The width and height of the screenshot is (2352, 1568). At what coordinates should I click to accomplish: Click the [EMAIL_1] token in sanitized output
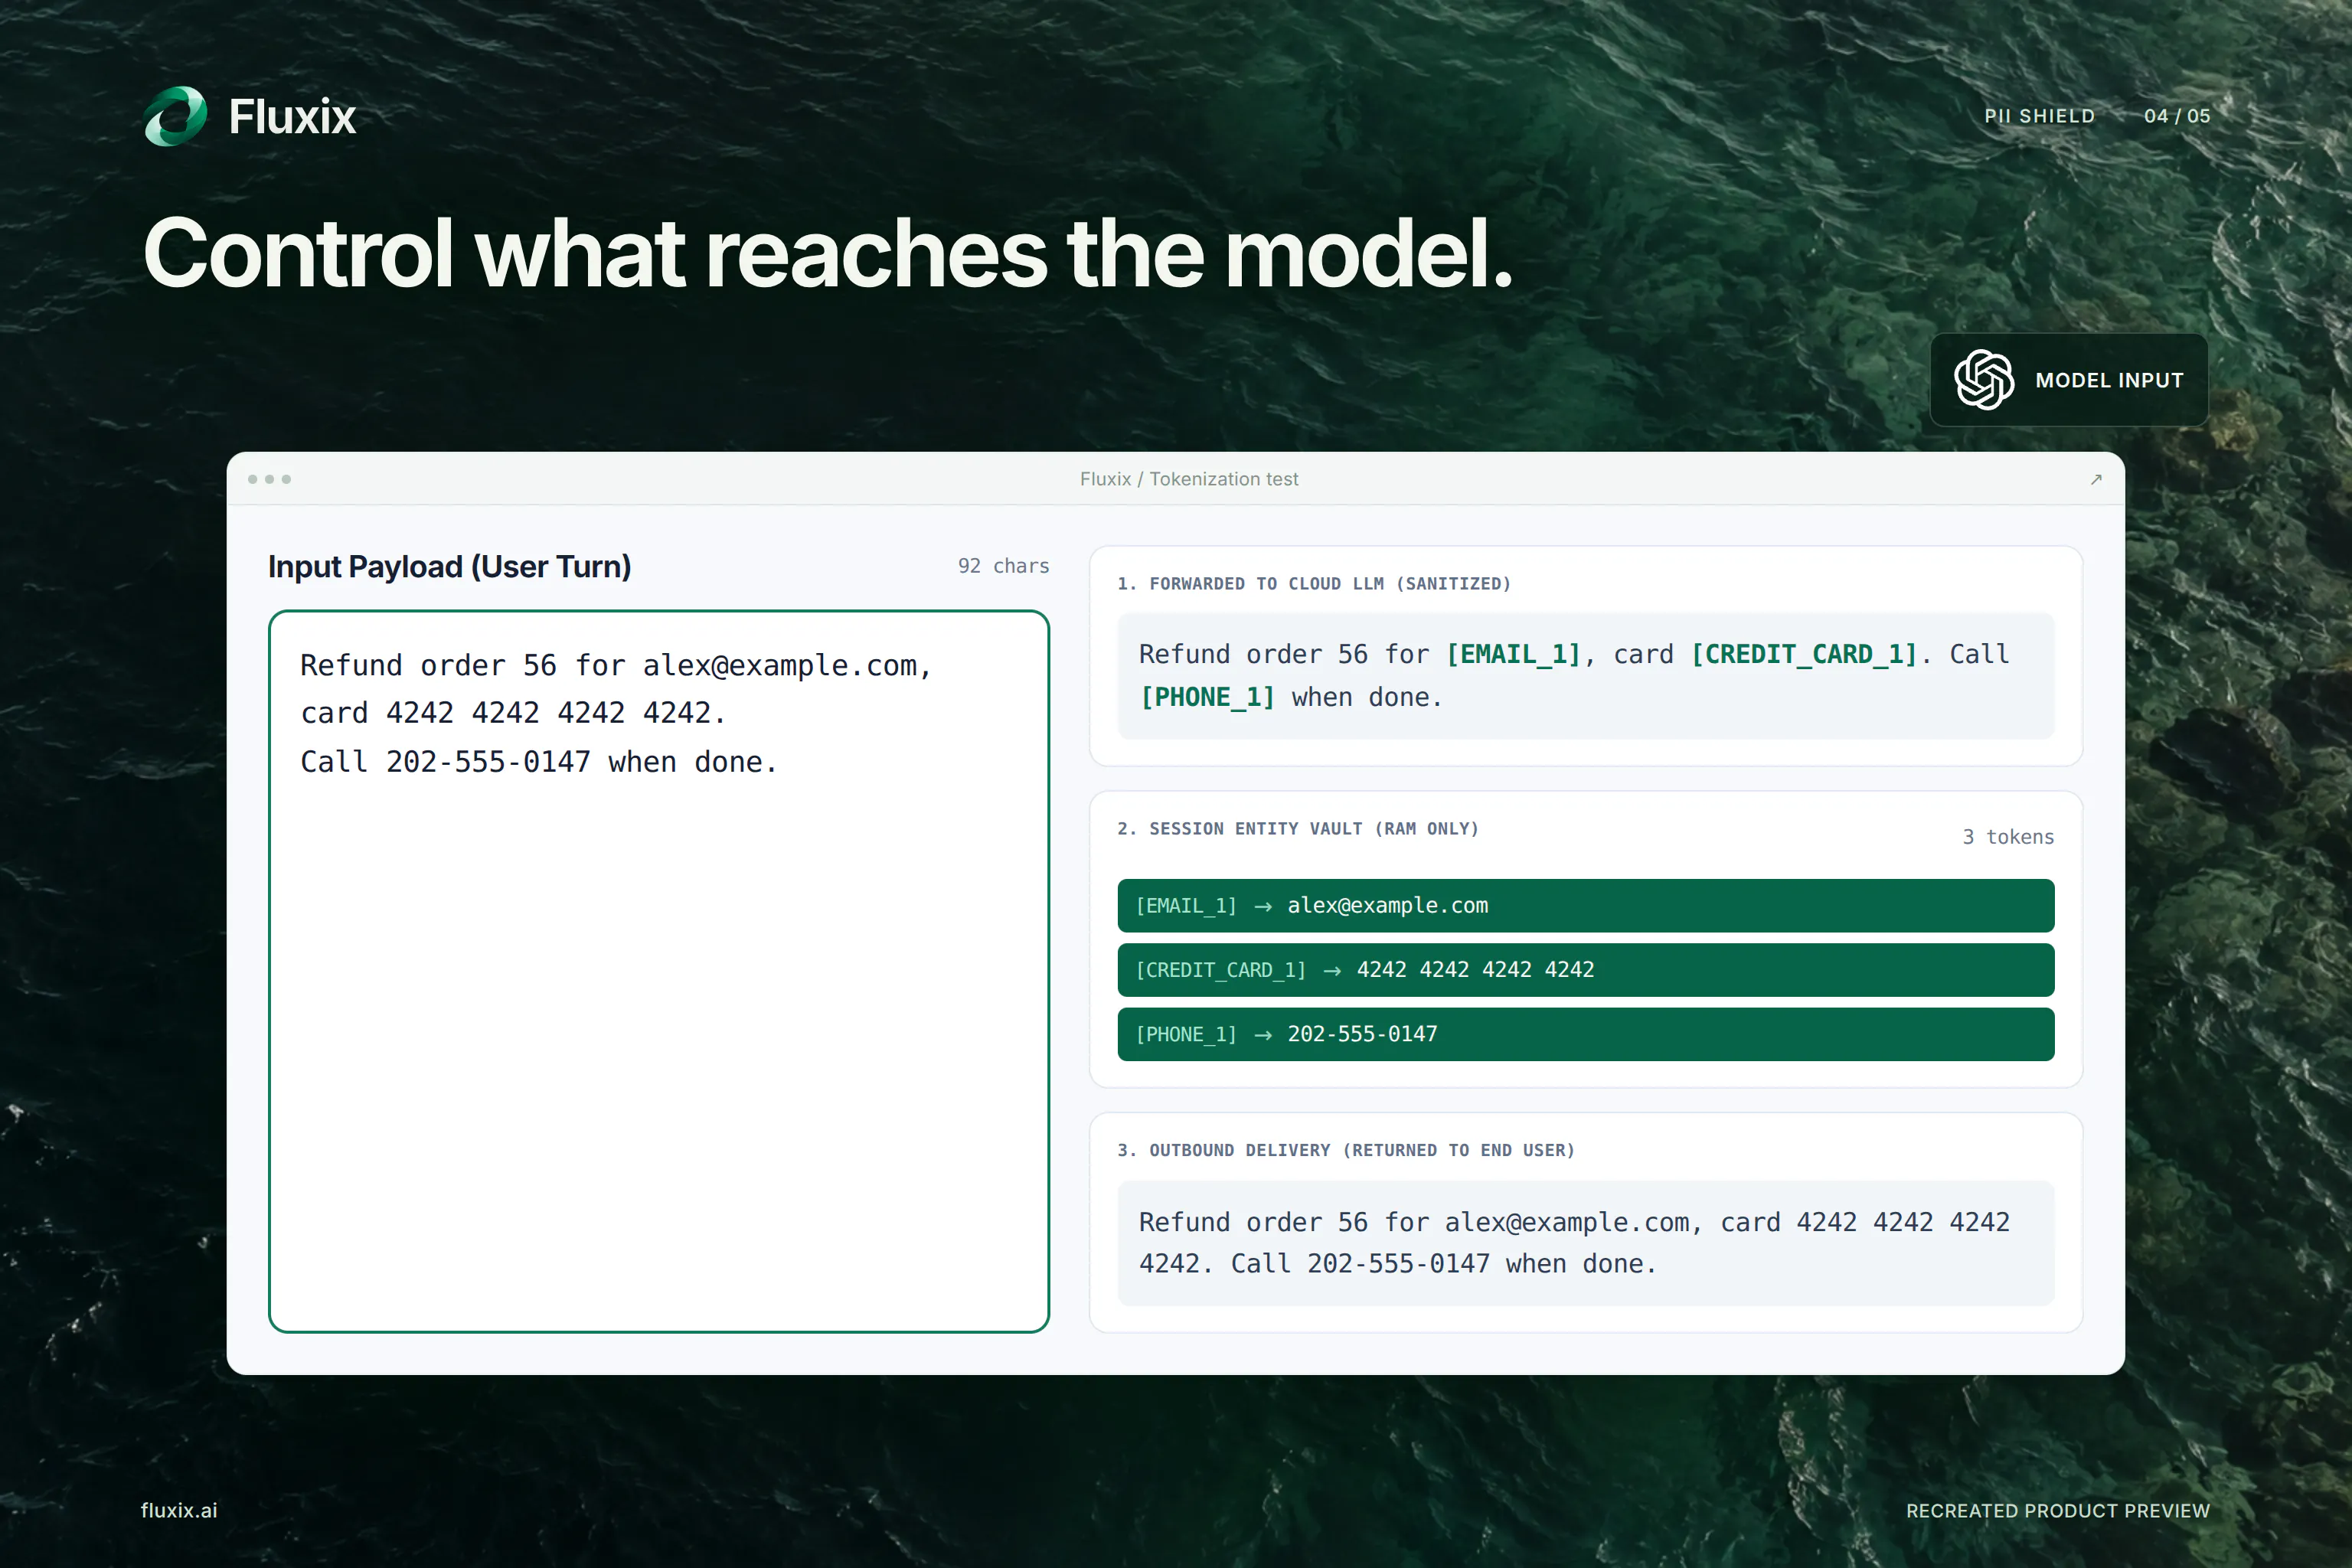1513,654
